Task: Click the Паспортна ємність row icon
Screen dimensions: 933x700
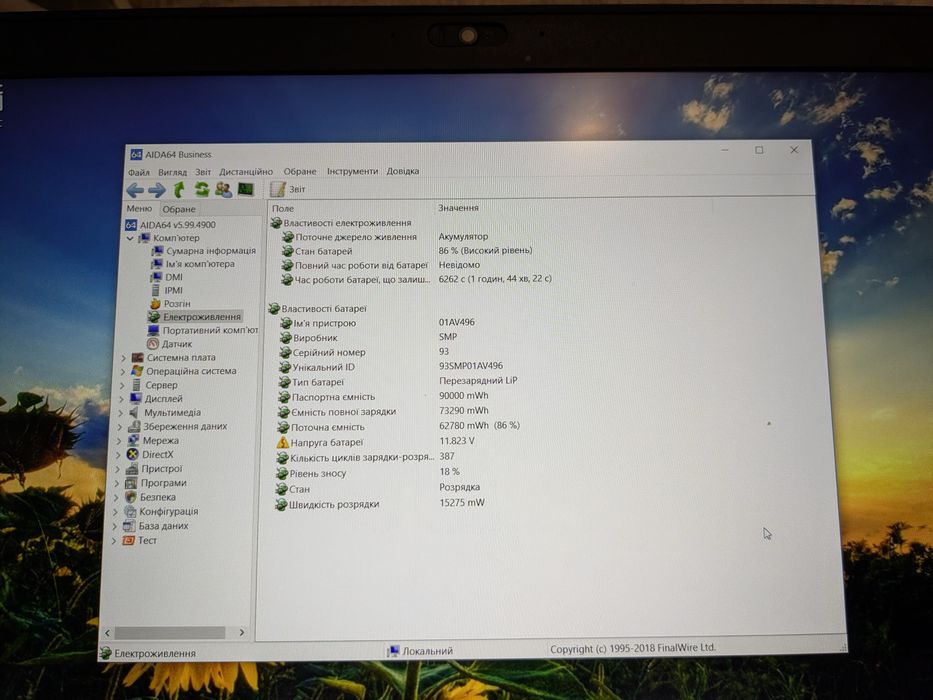Action: coord(283,397)
